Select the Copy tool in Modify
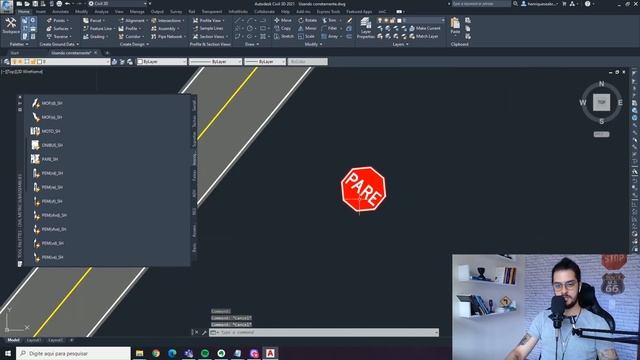 [282, 28]
